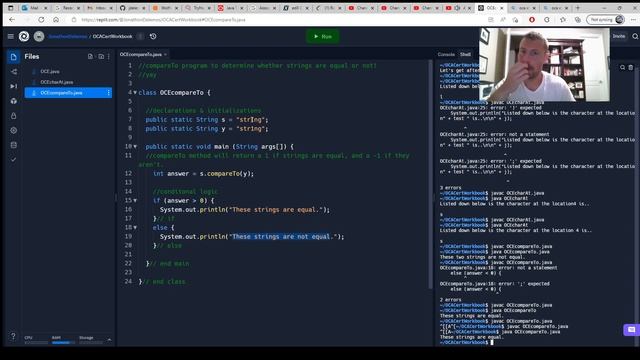Image resolution: width=640 pixels, height=360 pixels.
Task: Open the Secrets lock sidebar icon
Action: click(13, 116)
